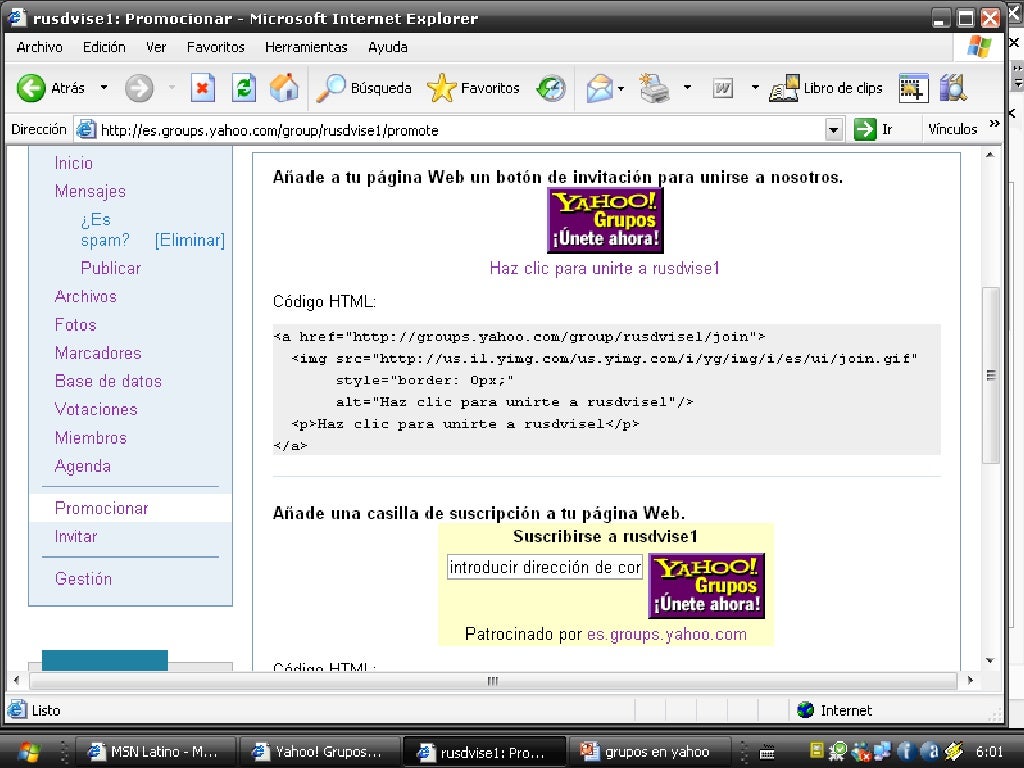Click the [Eliminar] link
1024x768 pixels.
[190, 240]
